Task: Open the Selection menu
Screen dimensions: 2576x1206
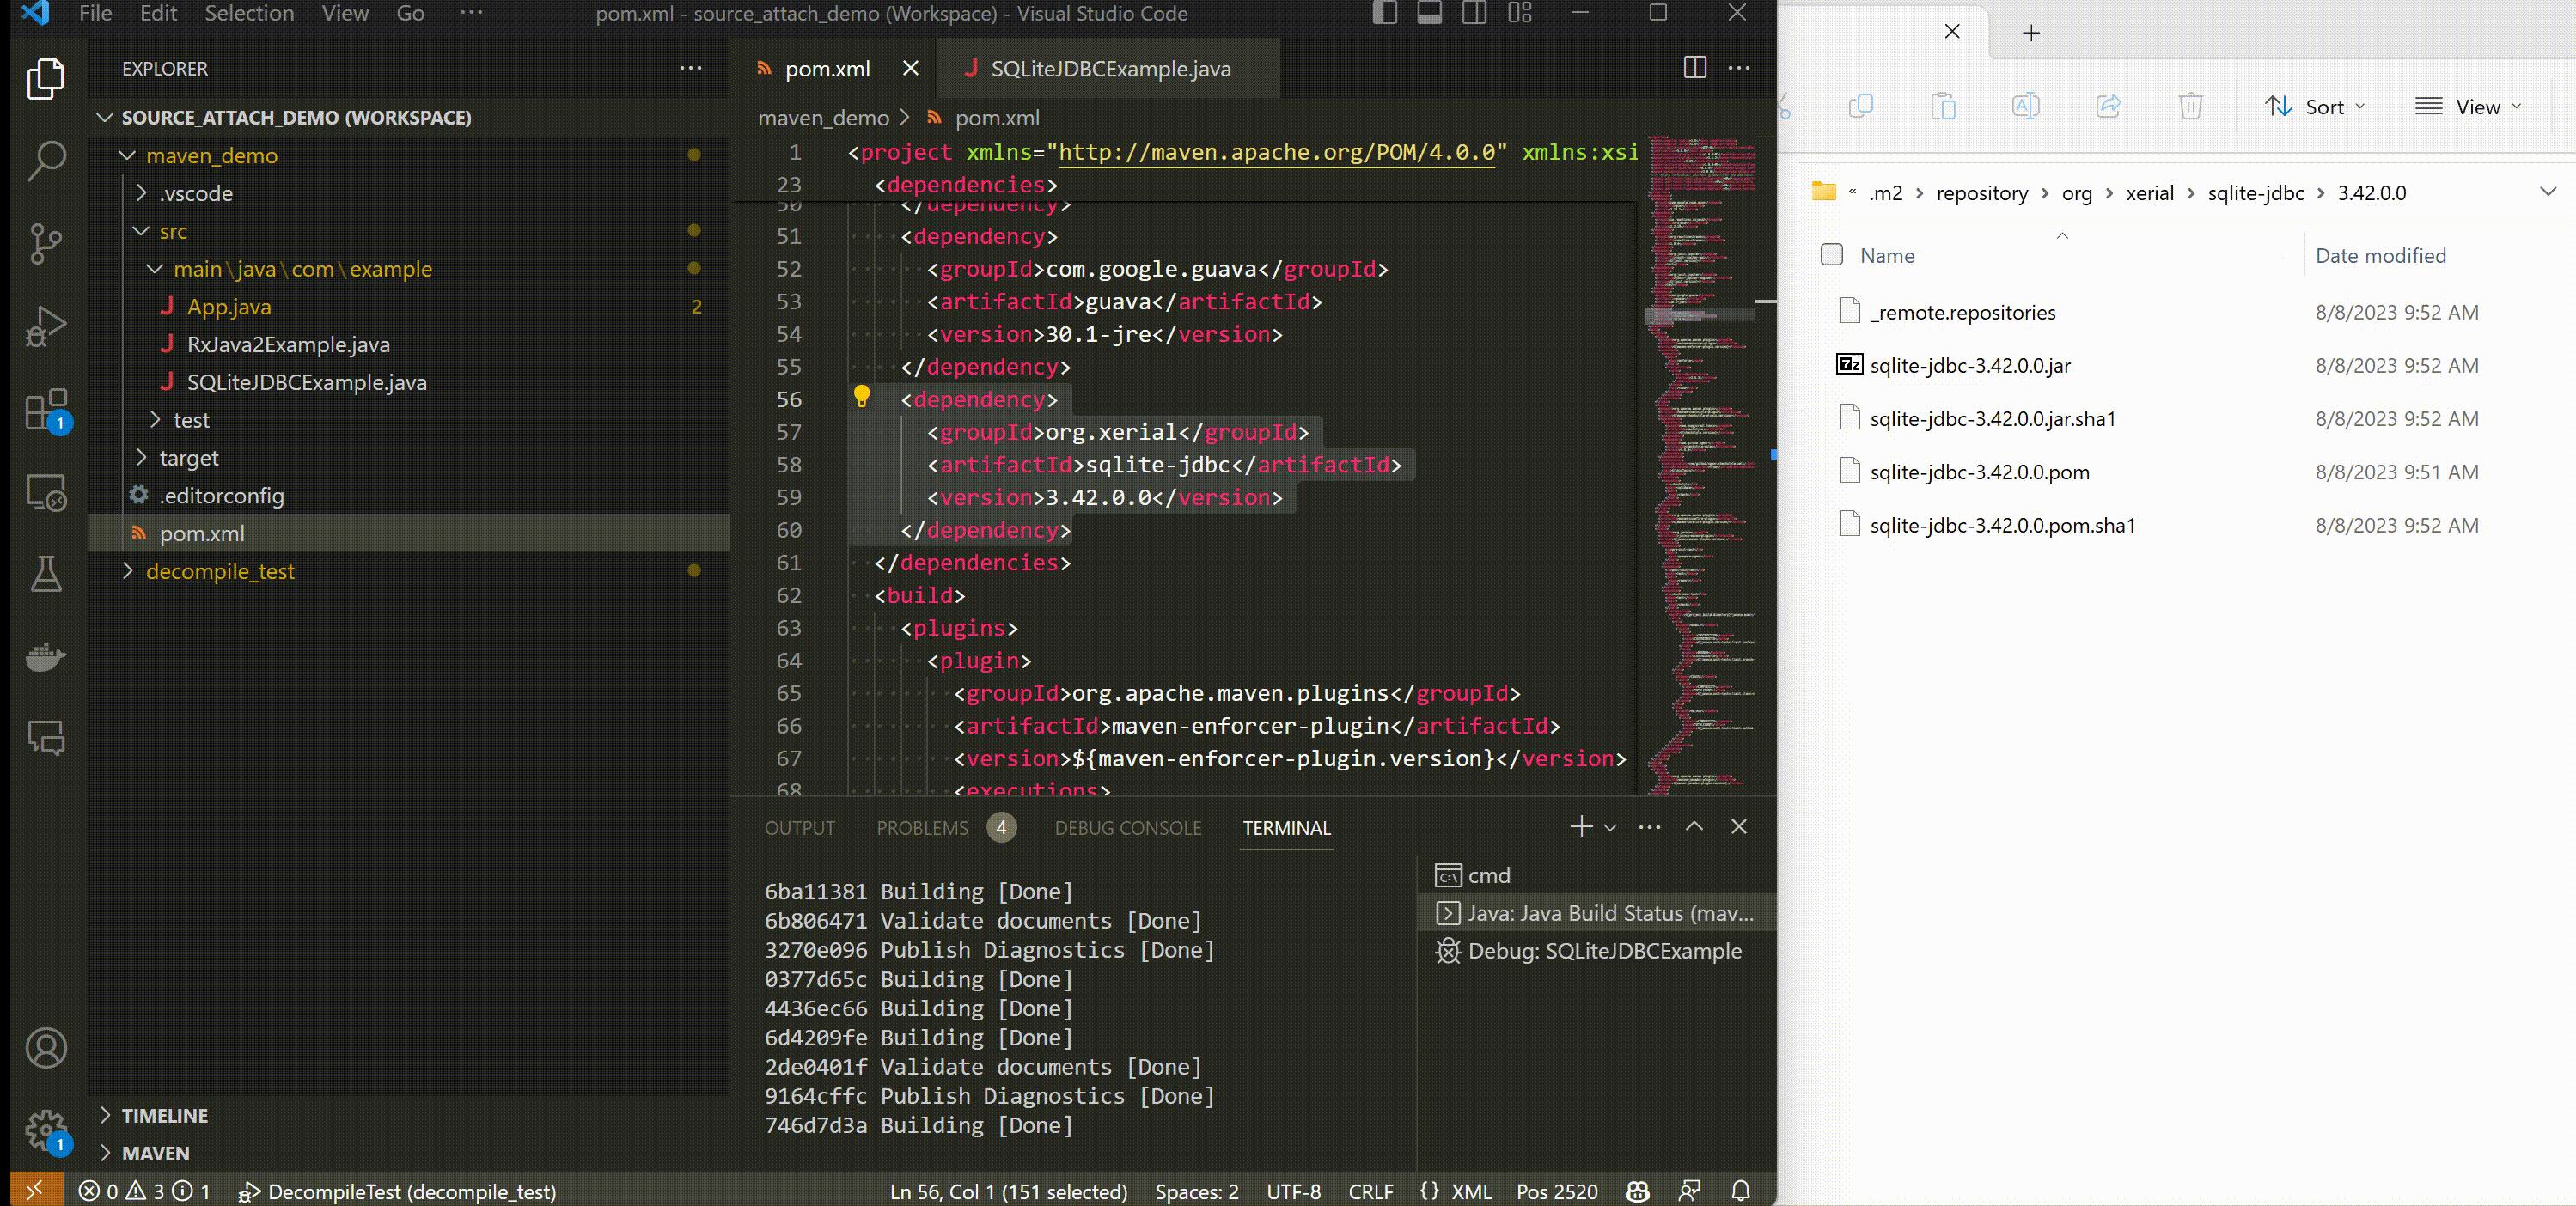Action: [x=249, y=13]
